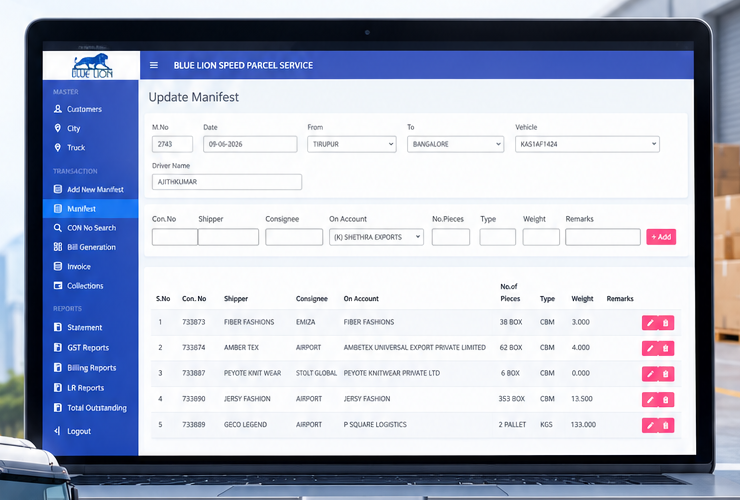The width and height of the screenshot is (740, 500).
Task: Edit the PEYOTE KNIT WEAR row
Action: [650, 374]
